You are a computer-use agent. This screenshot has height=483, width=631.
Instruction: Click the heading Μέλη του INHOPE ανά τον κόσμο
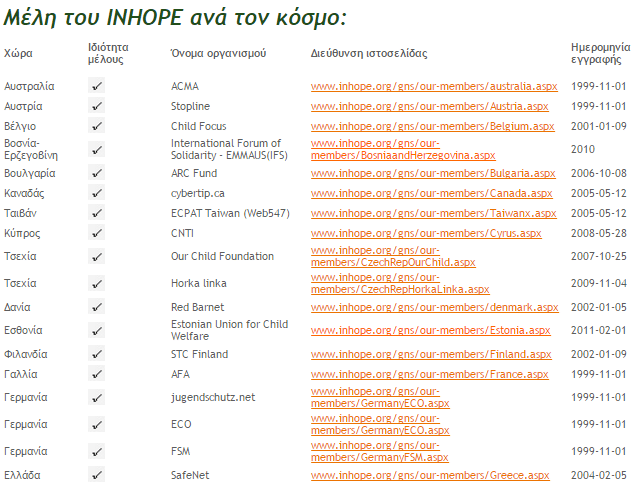[x=175, y=18]
